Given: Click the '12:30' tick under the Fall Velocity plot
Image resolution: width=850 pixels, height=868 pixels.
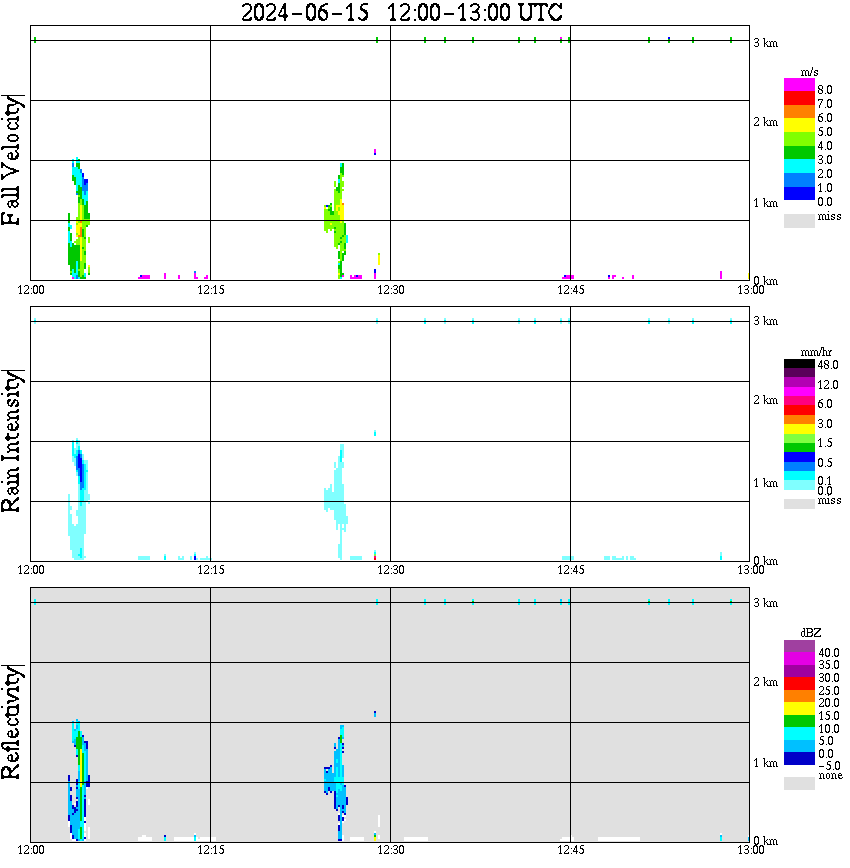Looking at the screenshot, I should (390, 290).
